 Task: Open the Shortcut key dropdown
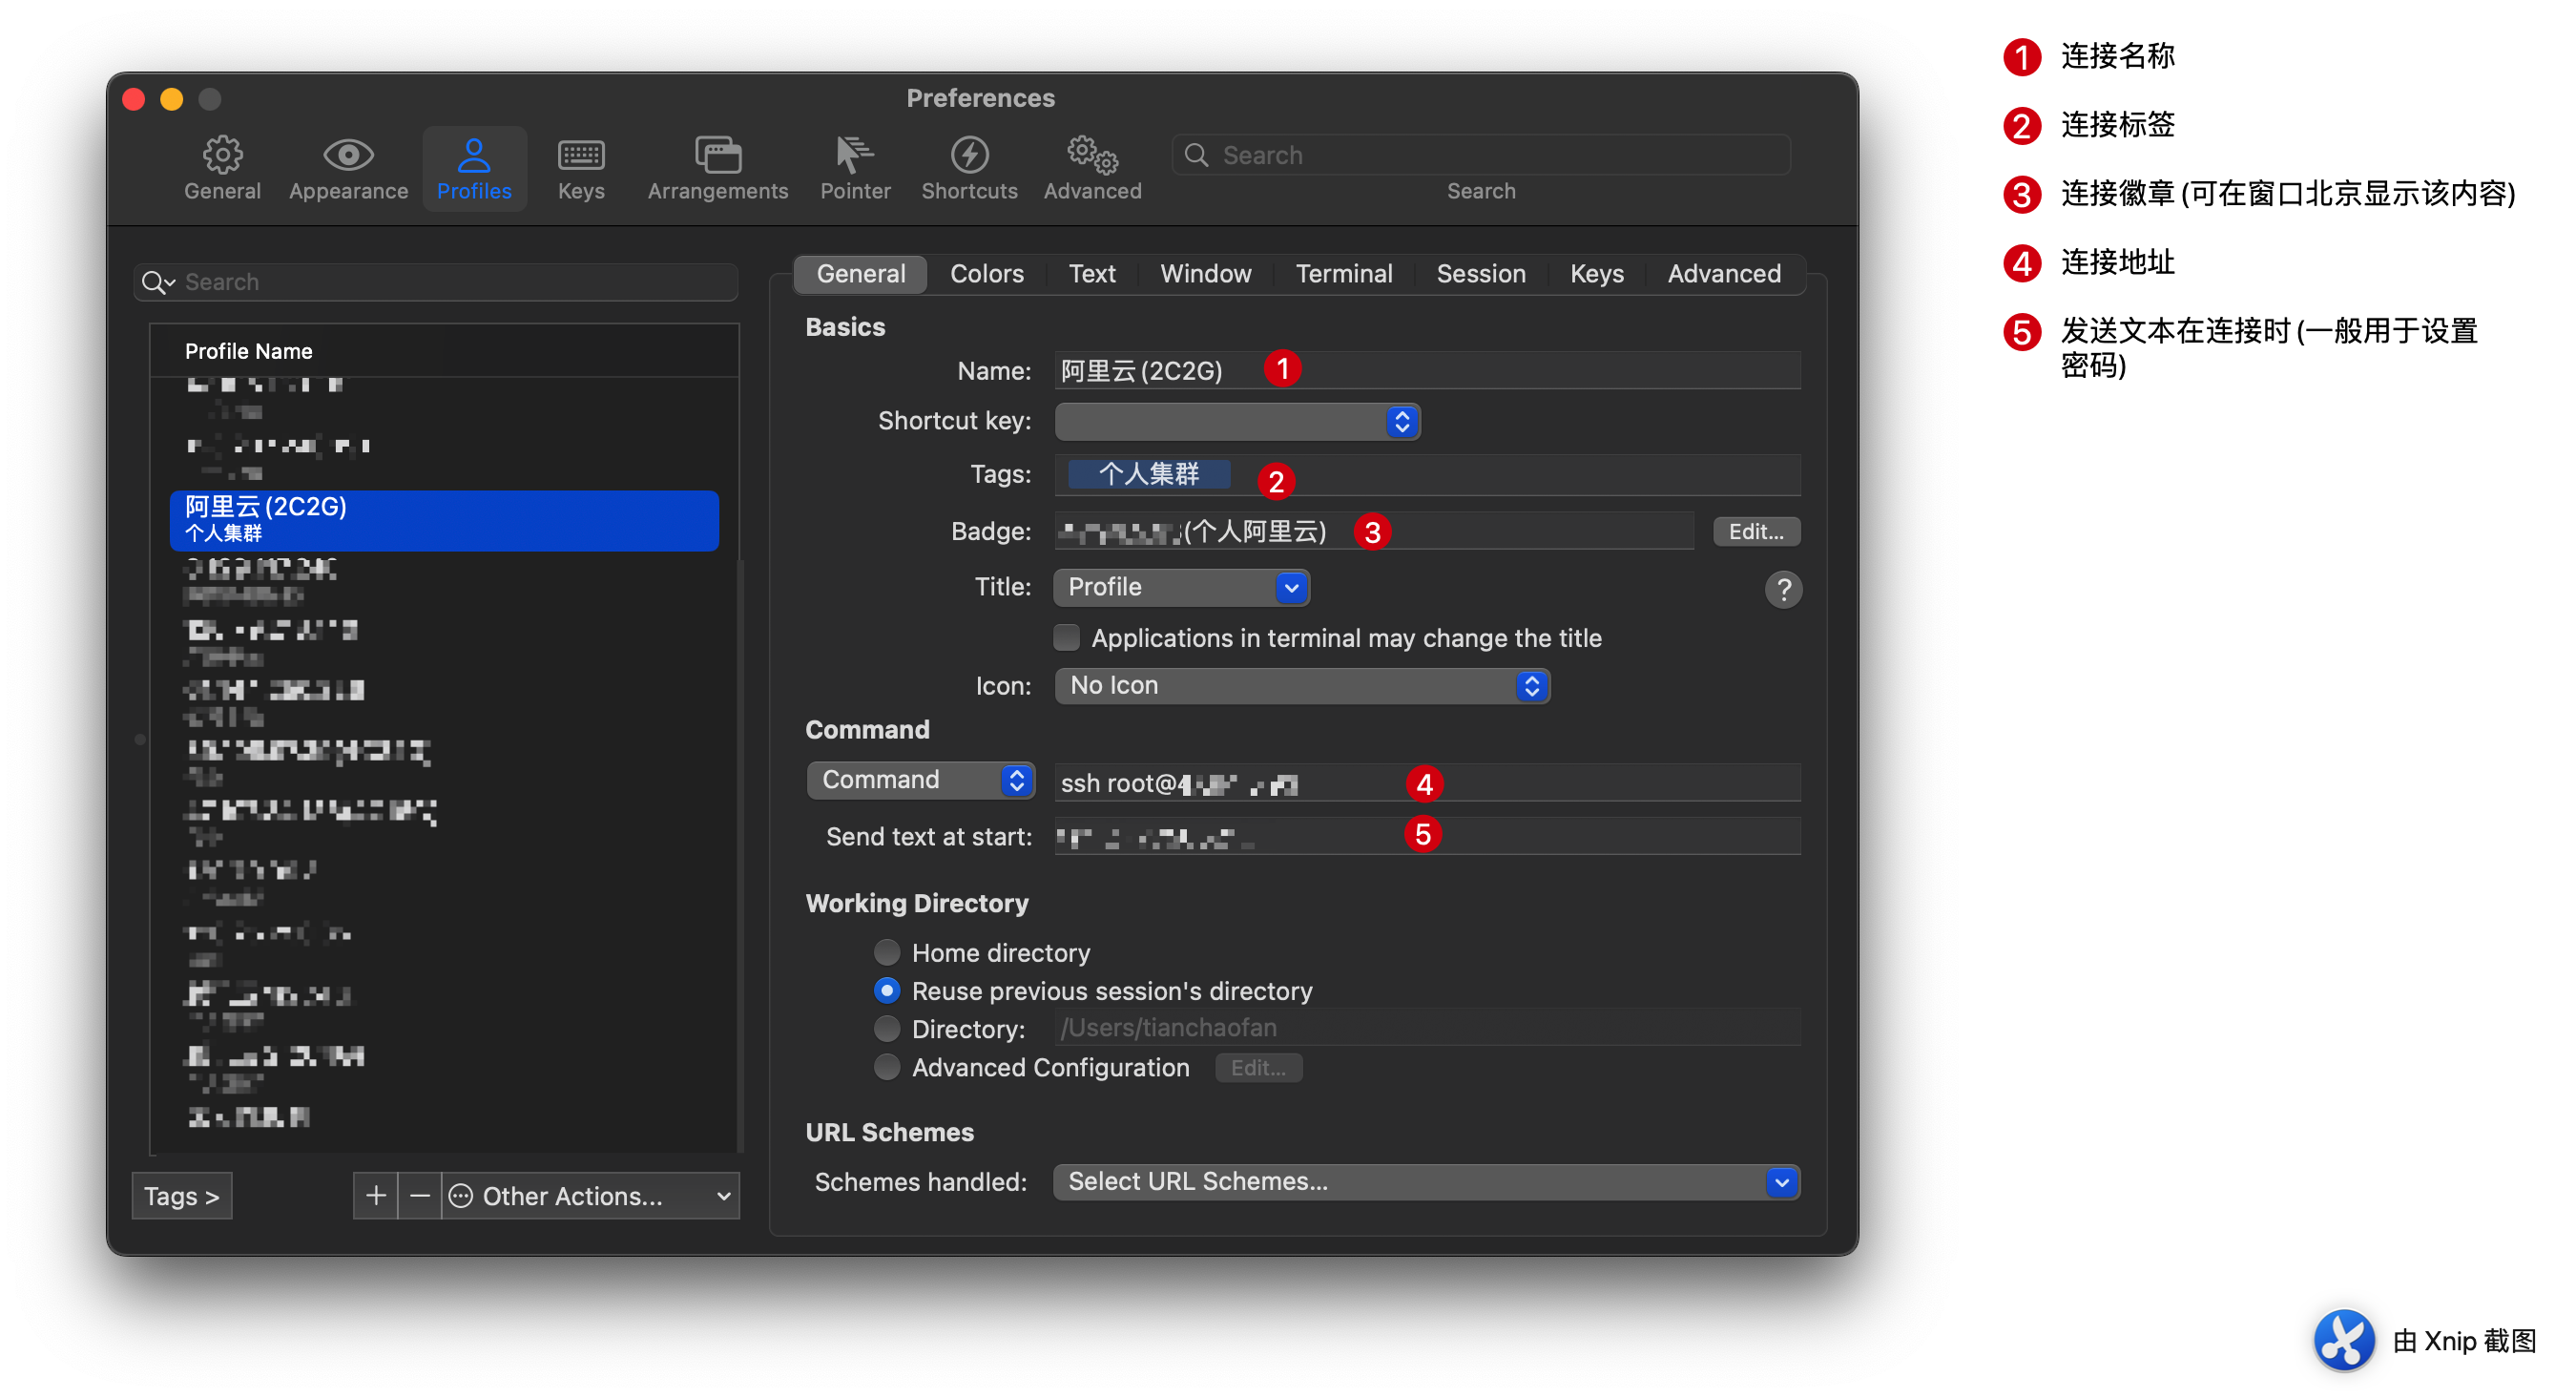(x=1237, y=421)
